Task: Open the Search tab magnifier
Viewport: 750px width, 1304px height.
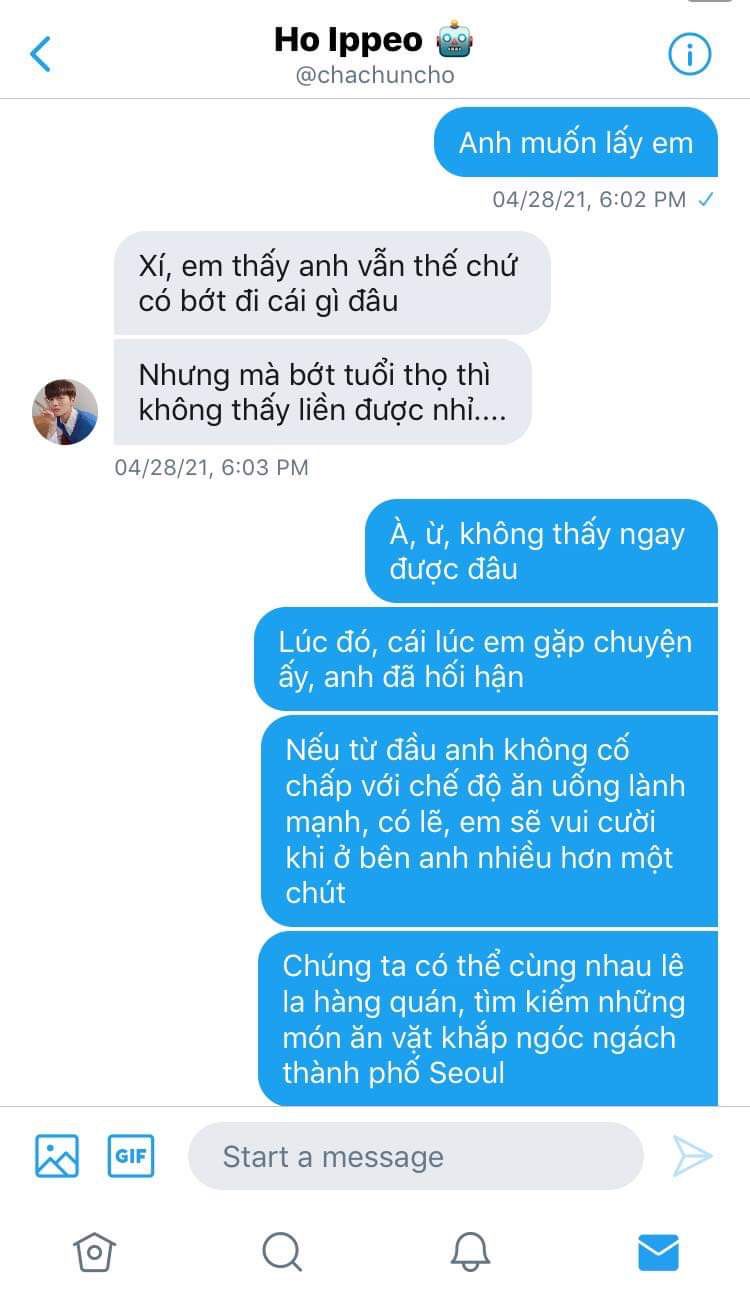Action: pos(281,1251)
